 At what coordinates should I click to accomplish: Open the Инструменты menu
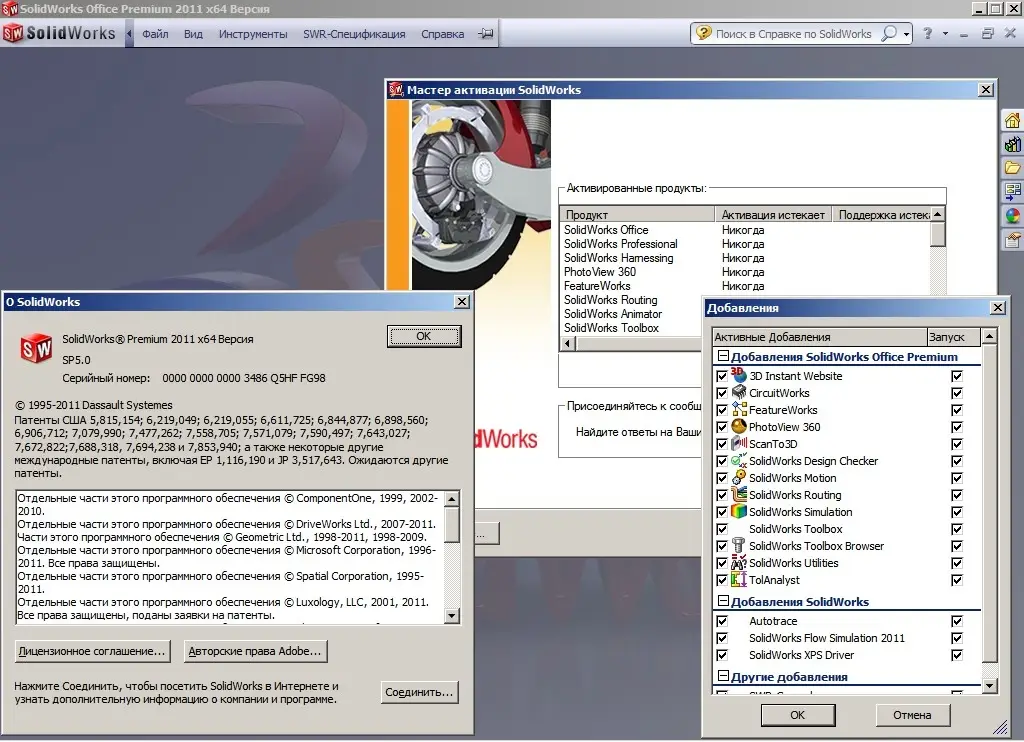(x=253, y=34)
